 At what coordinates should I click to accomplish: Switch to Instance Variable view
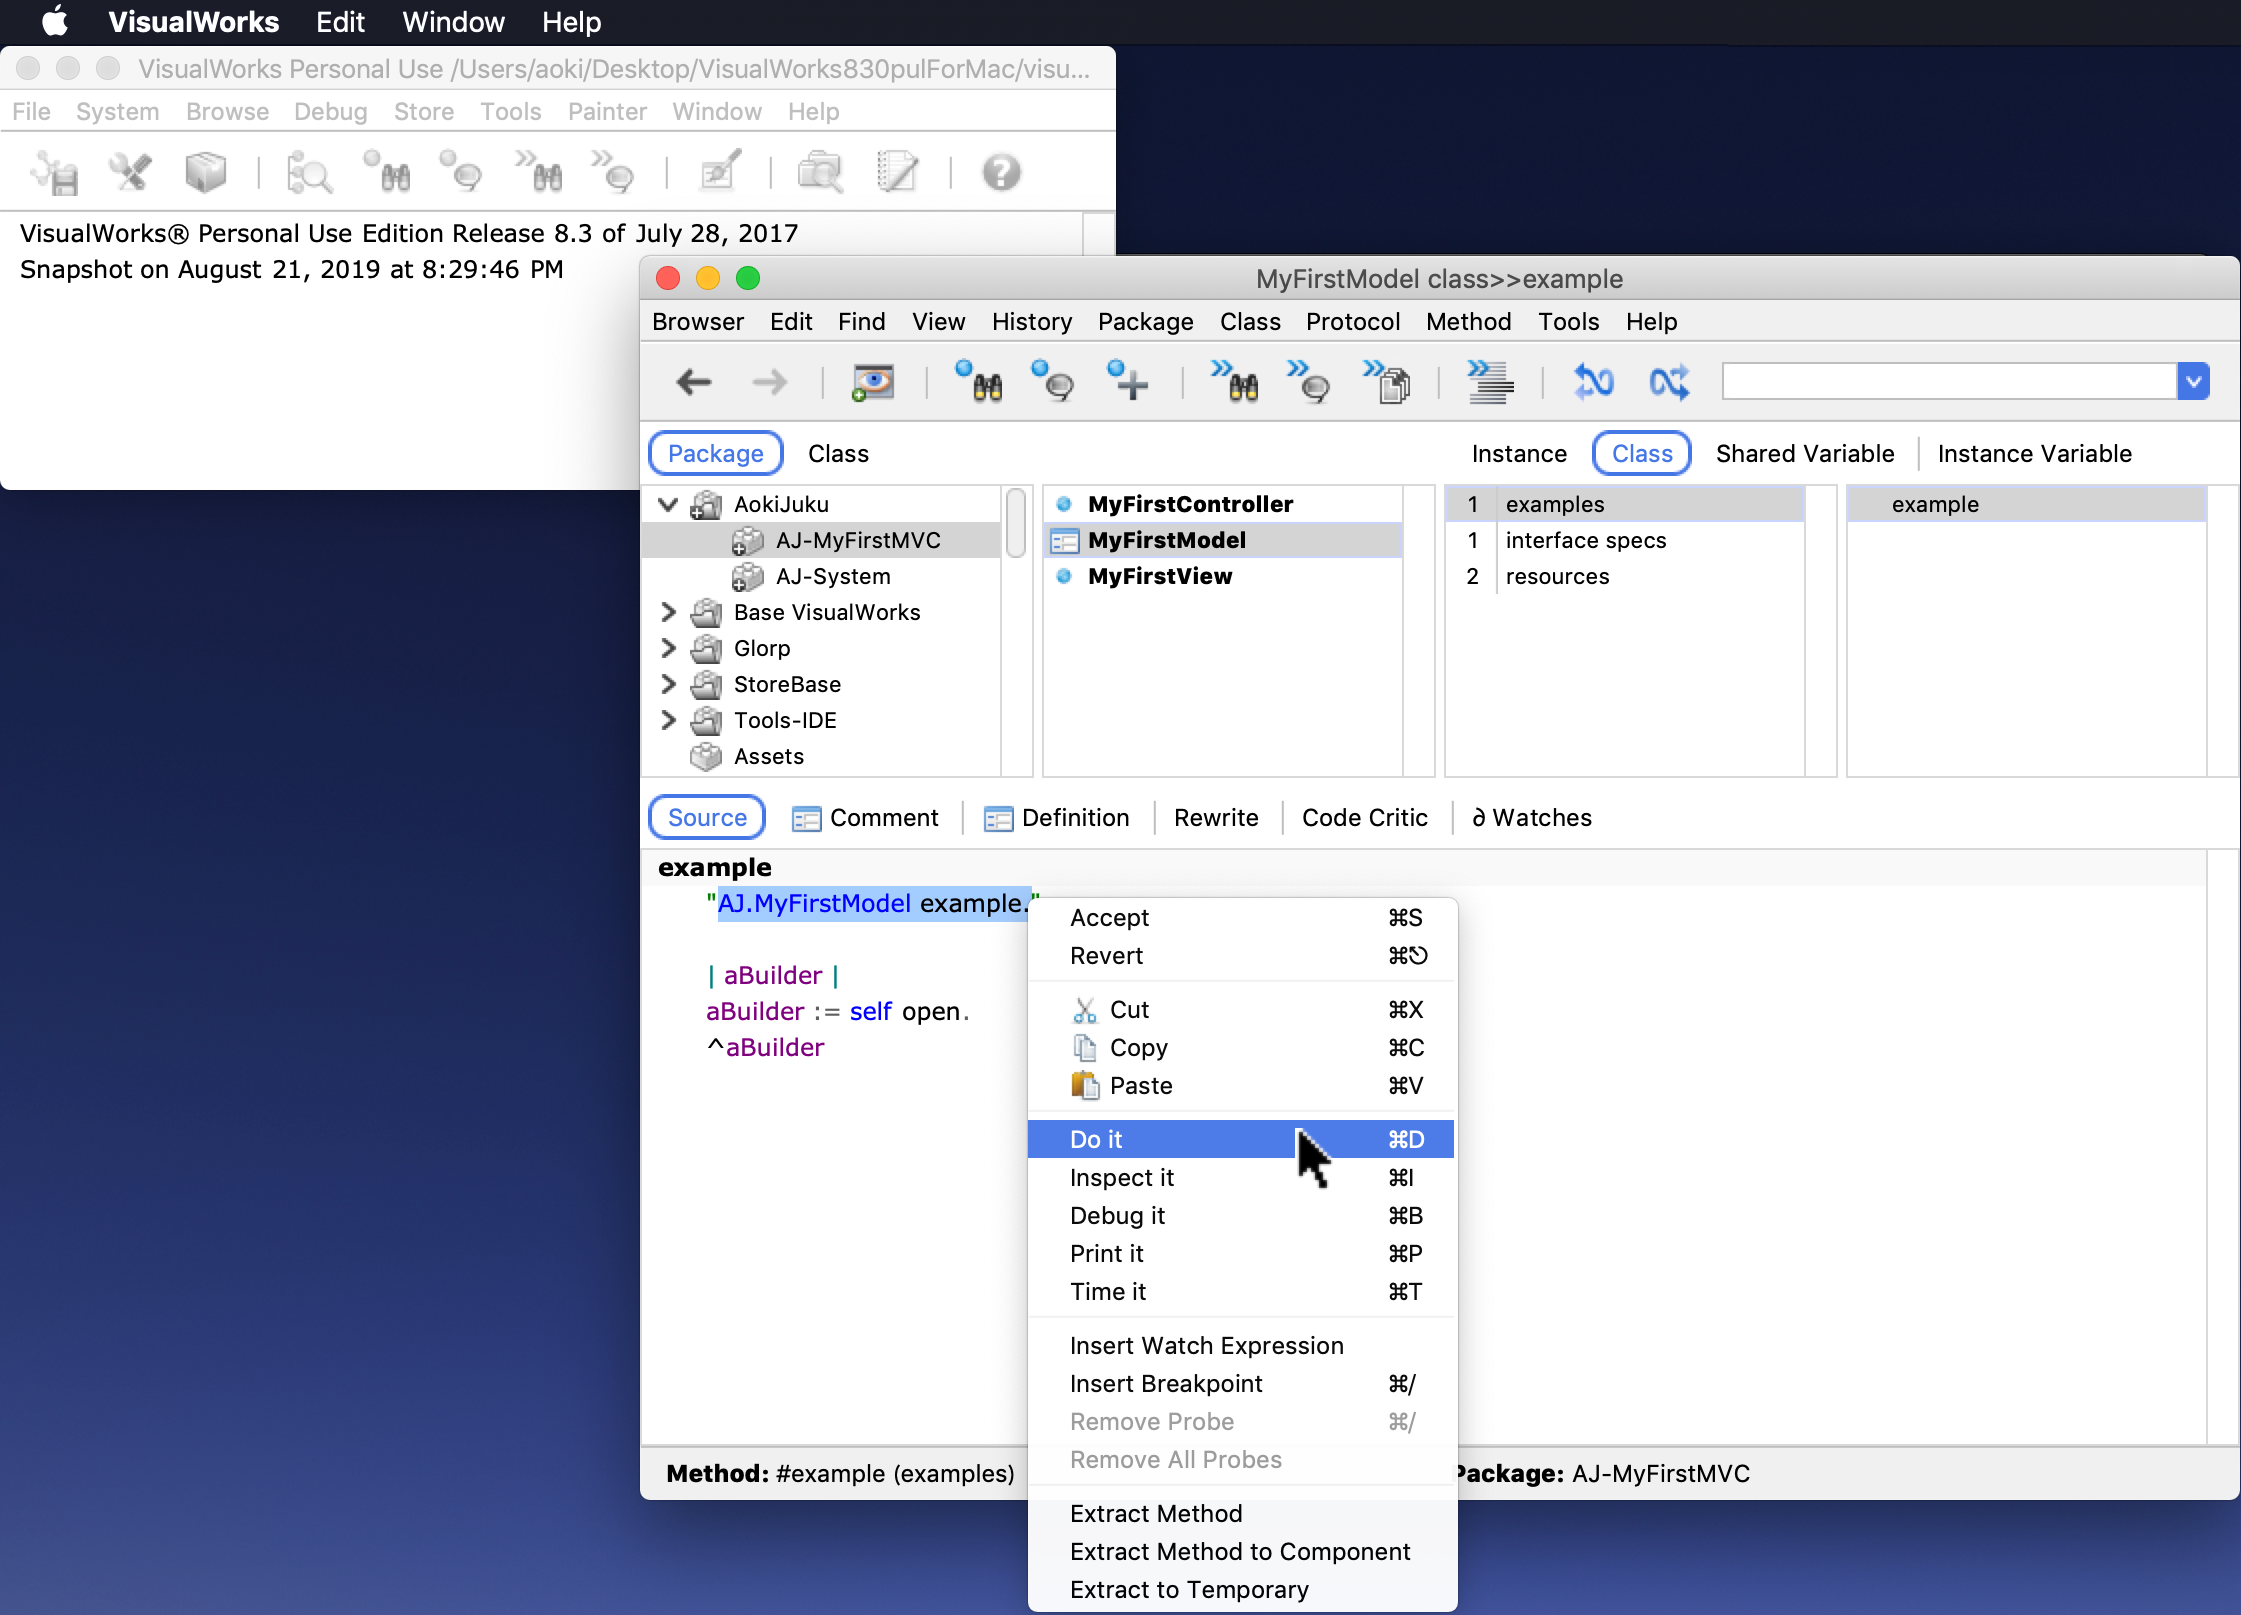tap(2034, 454)
